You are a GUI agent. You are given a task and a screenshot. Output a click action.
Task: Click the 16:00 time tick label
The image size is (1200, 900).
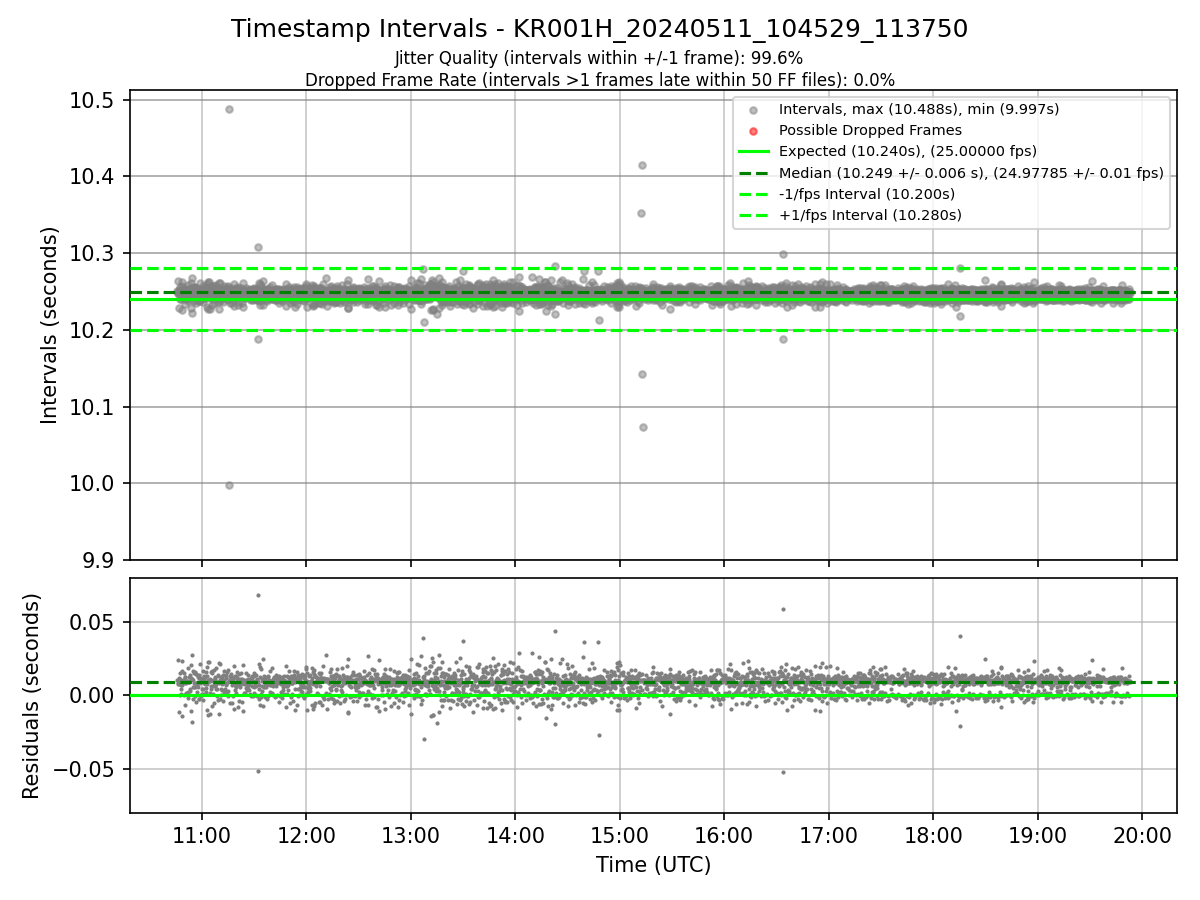point(724,836)
